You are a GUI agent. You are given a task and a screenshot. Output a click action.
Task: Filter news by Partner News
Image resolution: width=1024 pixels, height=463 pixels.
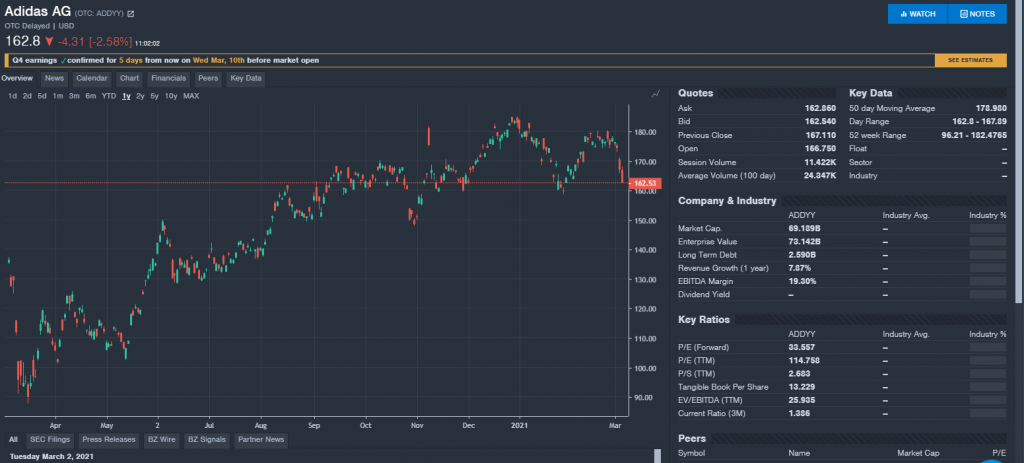[x=261, y=439]
